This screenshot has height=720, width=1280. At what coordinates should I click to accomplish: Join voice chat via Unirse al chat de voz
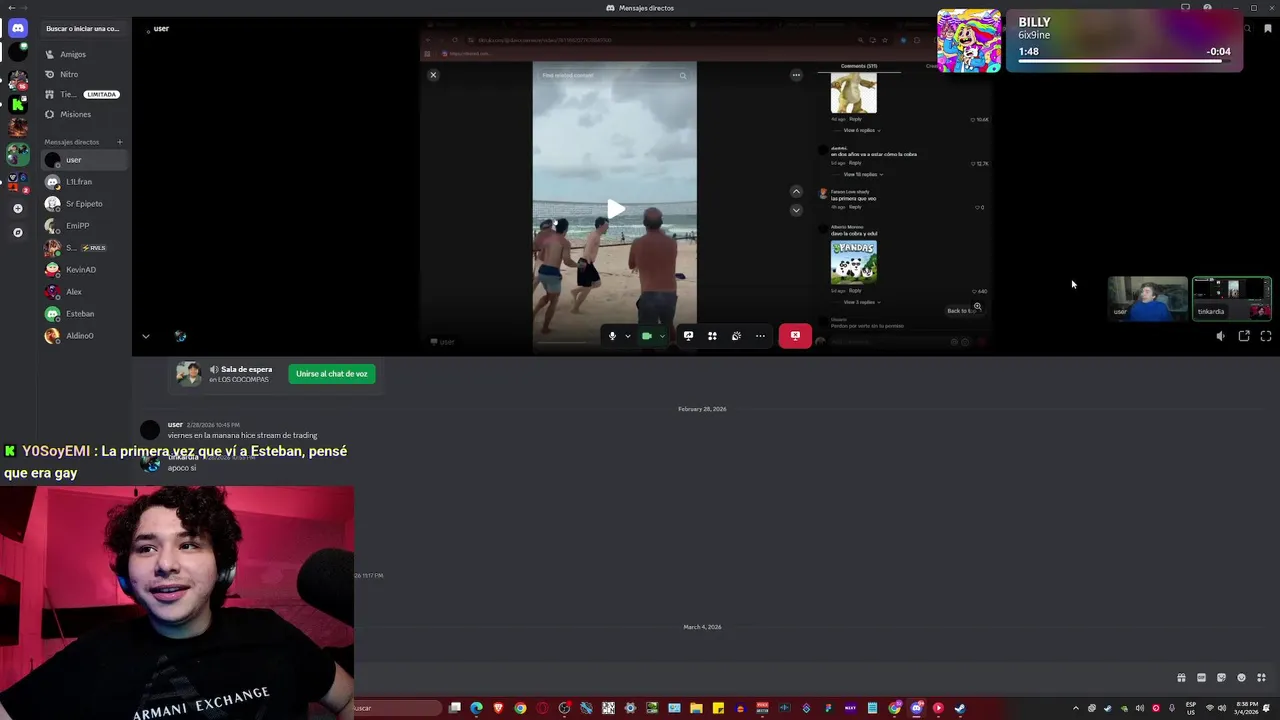332,374
